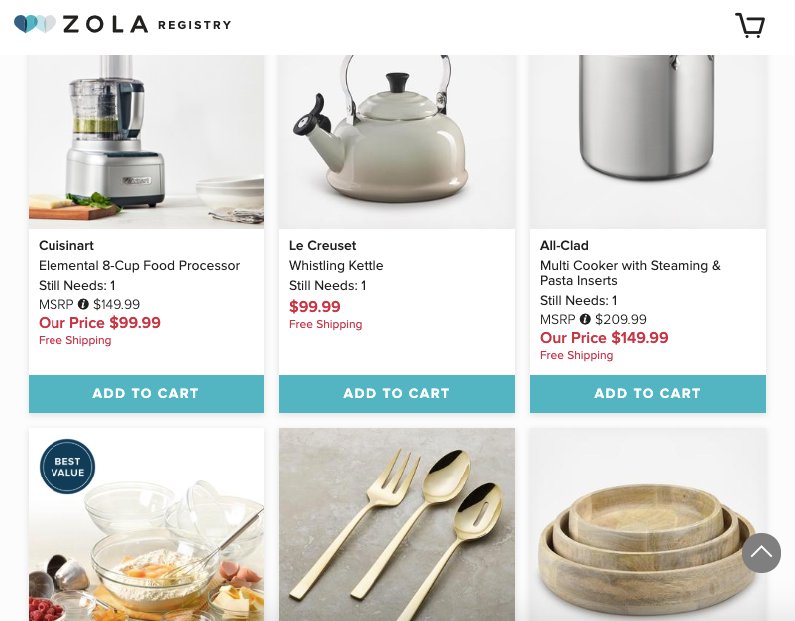This screenshot has width=795, height=621.
Task: Open the gold serving utensils image
Action: click(x=396, y=525)
